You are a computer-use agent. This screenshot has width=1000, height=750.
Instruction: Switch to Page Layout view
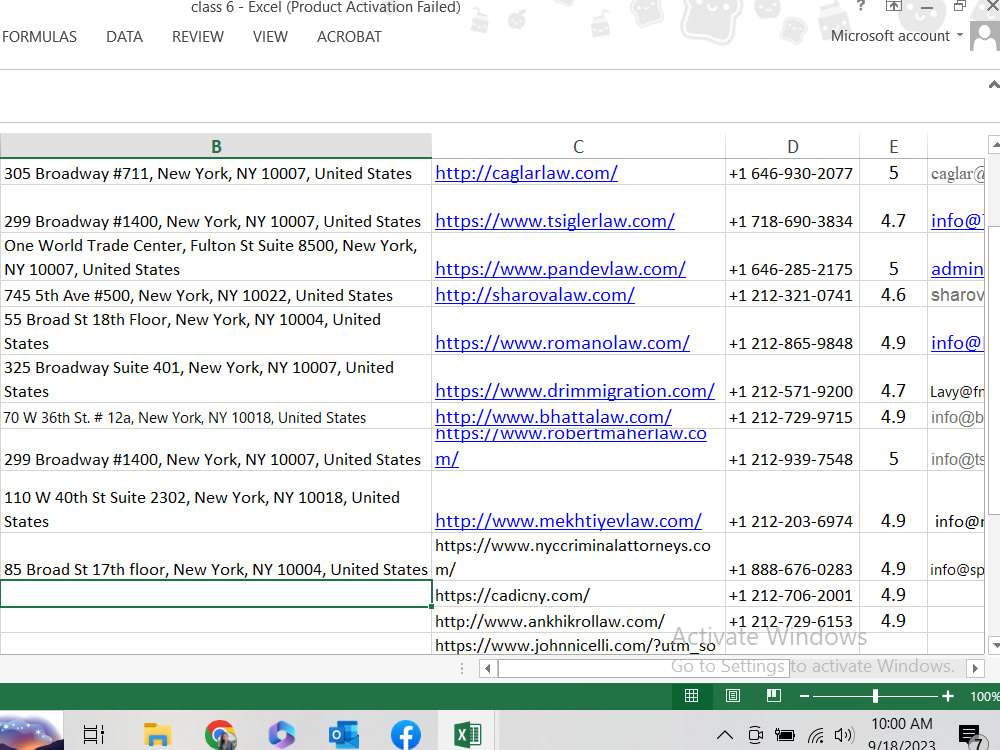point(733,696)
